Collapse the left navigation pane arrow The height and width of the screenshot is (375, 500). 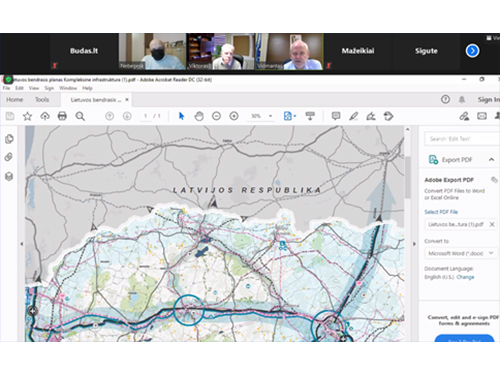22,244
